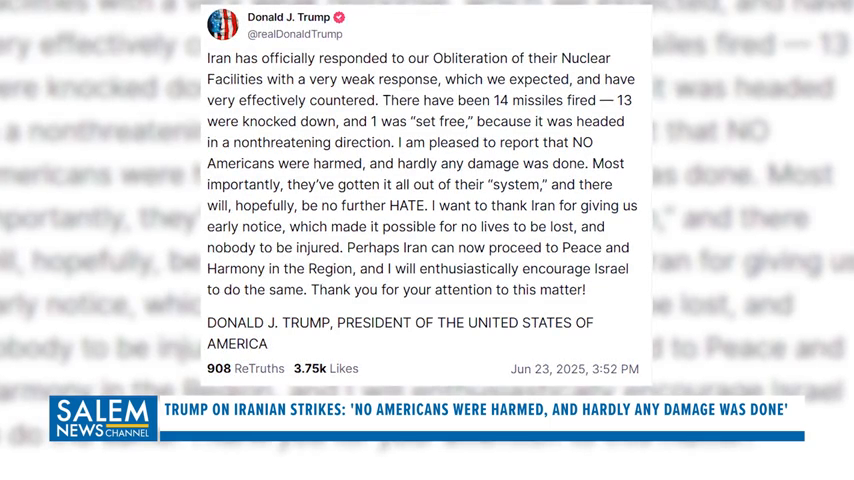Screen dimensions: 854x480
Task: Click the phrase "14 missiles fired"
Action: tap(545, 101)
